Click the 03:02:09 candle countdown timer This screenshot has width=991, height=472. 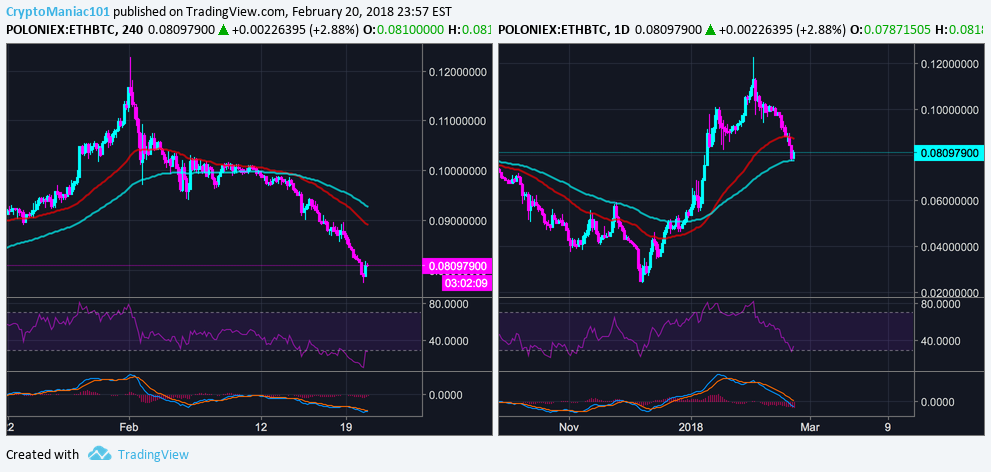tap(467, 283)
